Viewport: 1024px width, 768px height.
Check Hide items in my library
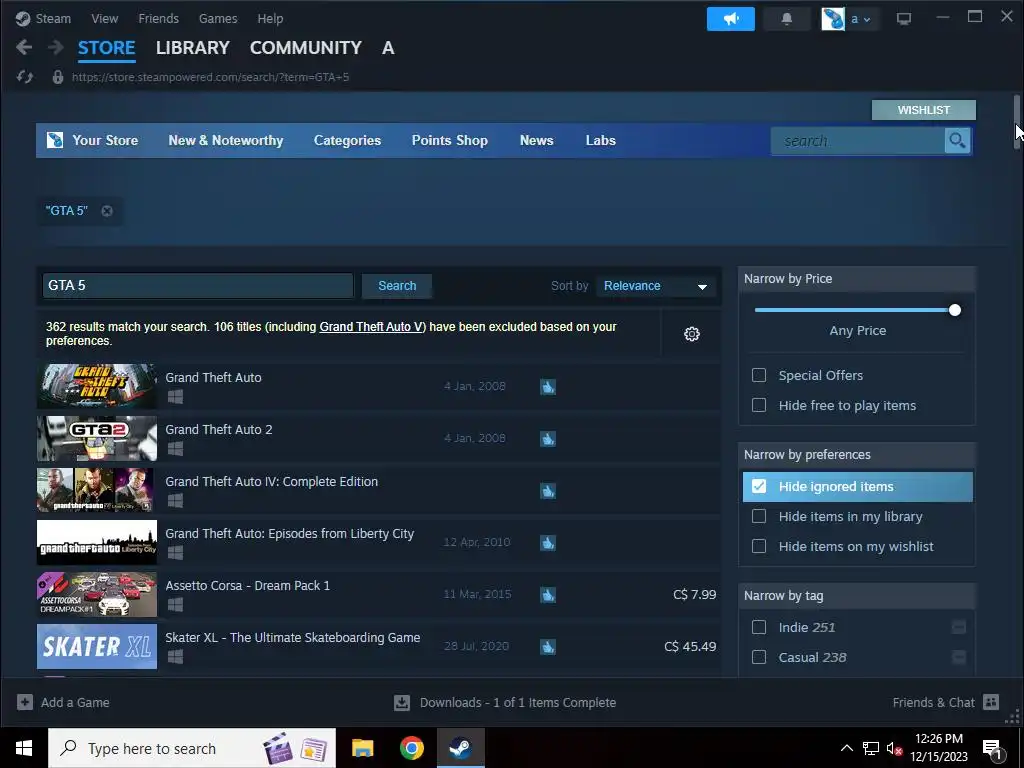click(759, 516)
